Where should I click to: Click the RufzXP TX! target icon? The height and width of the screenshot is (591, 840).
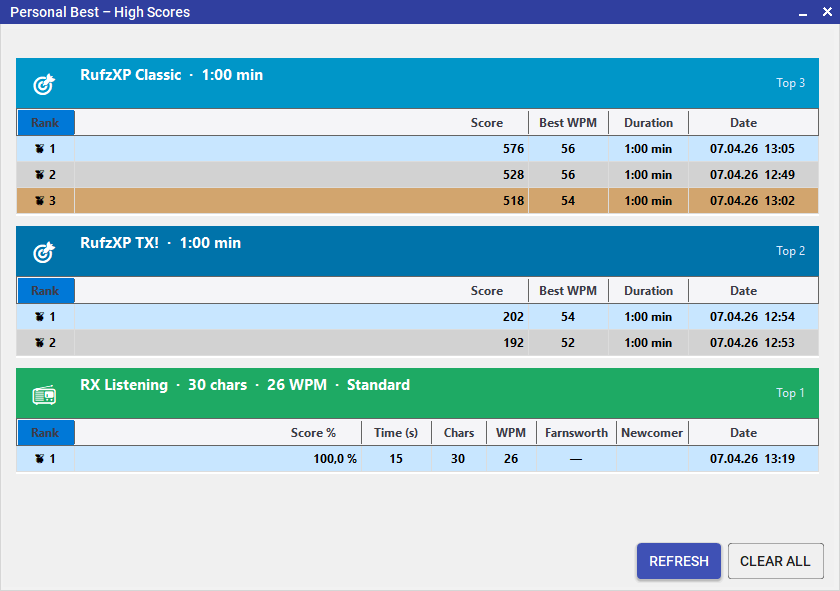point(44,252)
